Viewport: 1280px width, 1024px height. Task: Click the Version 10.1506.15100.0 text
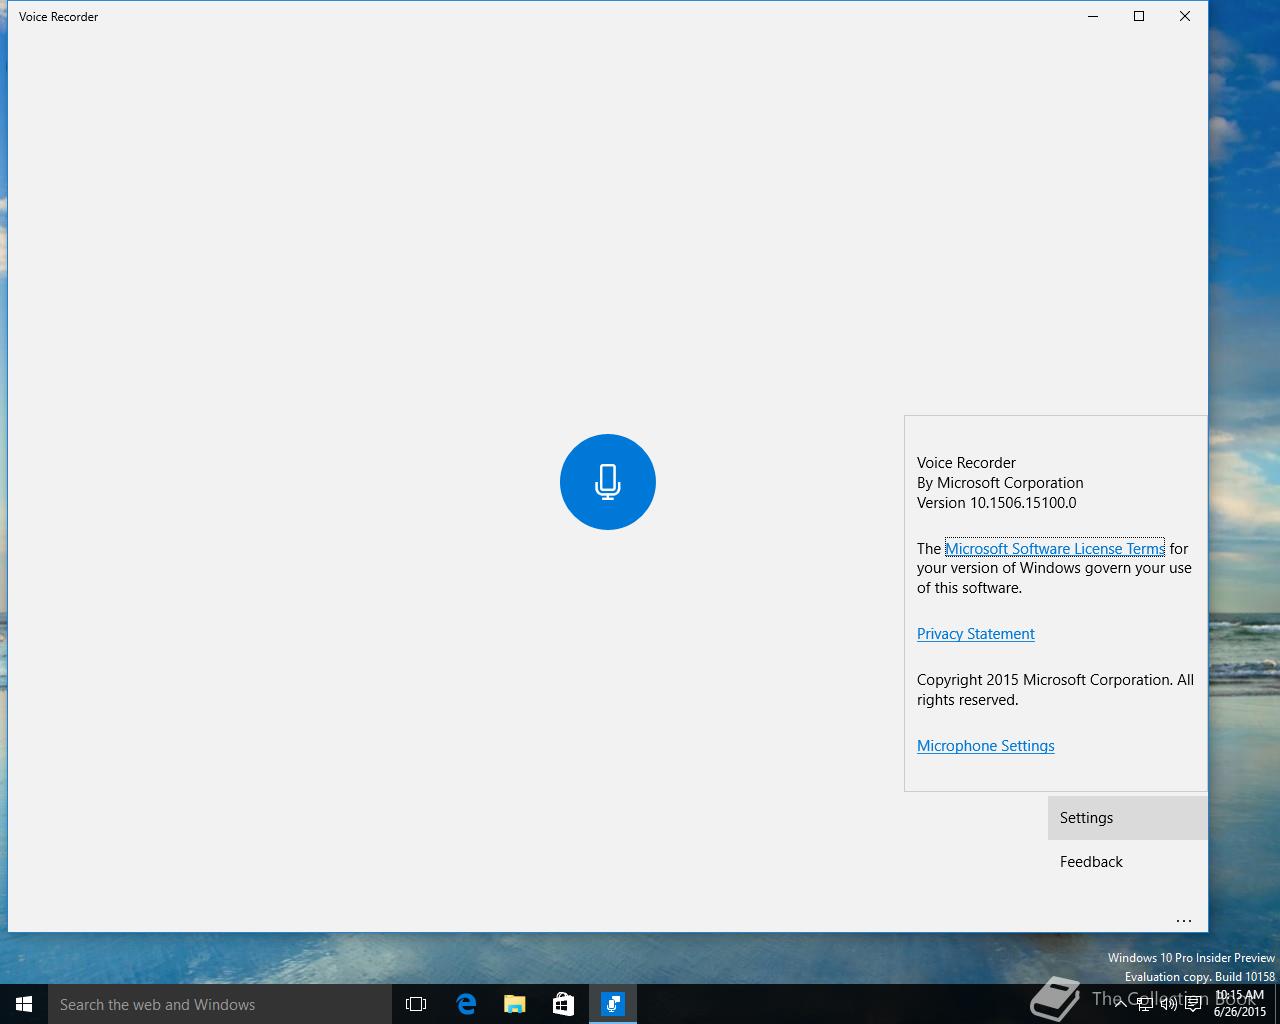[997, 503]
